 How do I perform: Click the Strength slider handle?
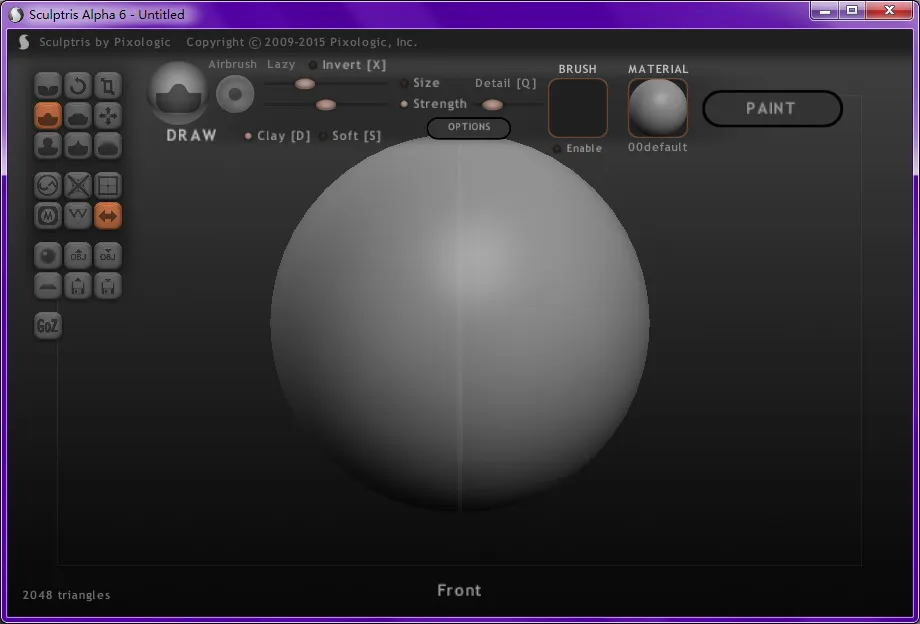click(x=326, y=105)
